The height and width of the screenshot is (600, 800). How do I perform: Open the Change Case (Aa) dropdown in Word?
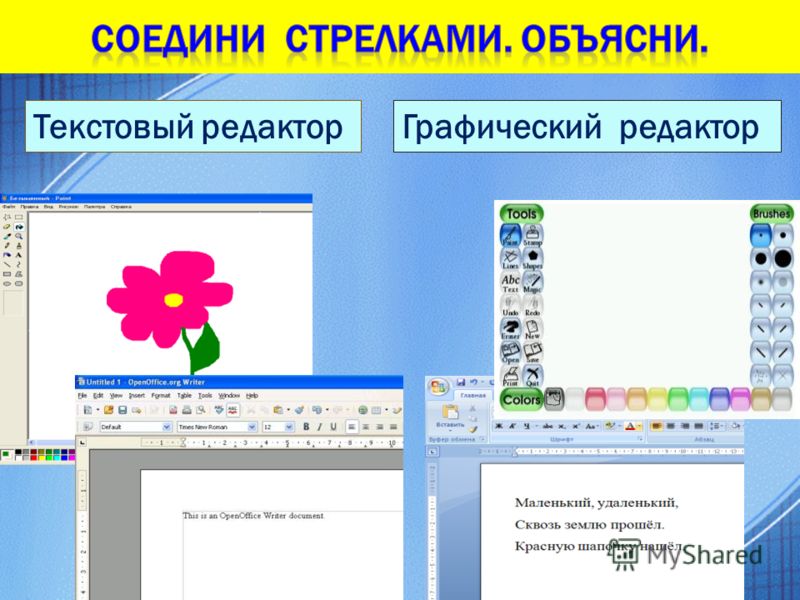pos(592,426)
